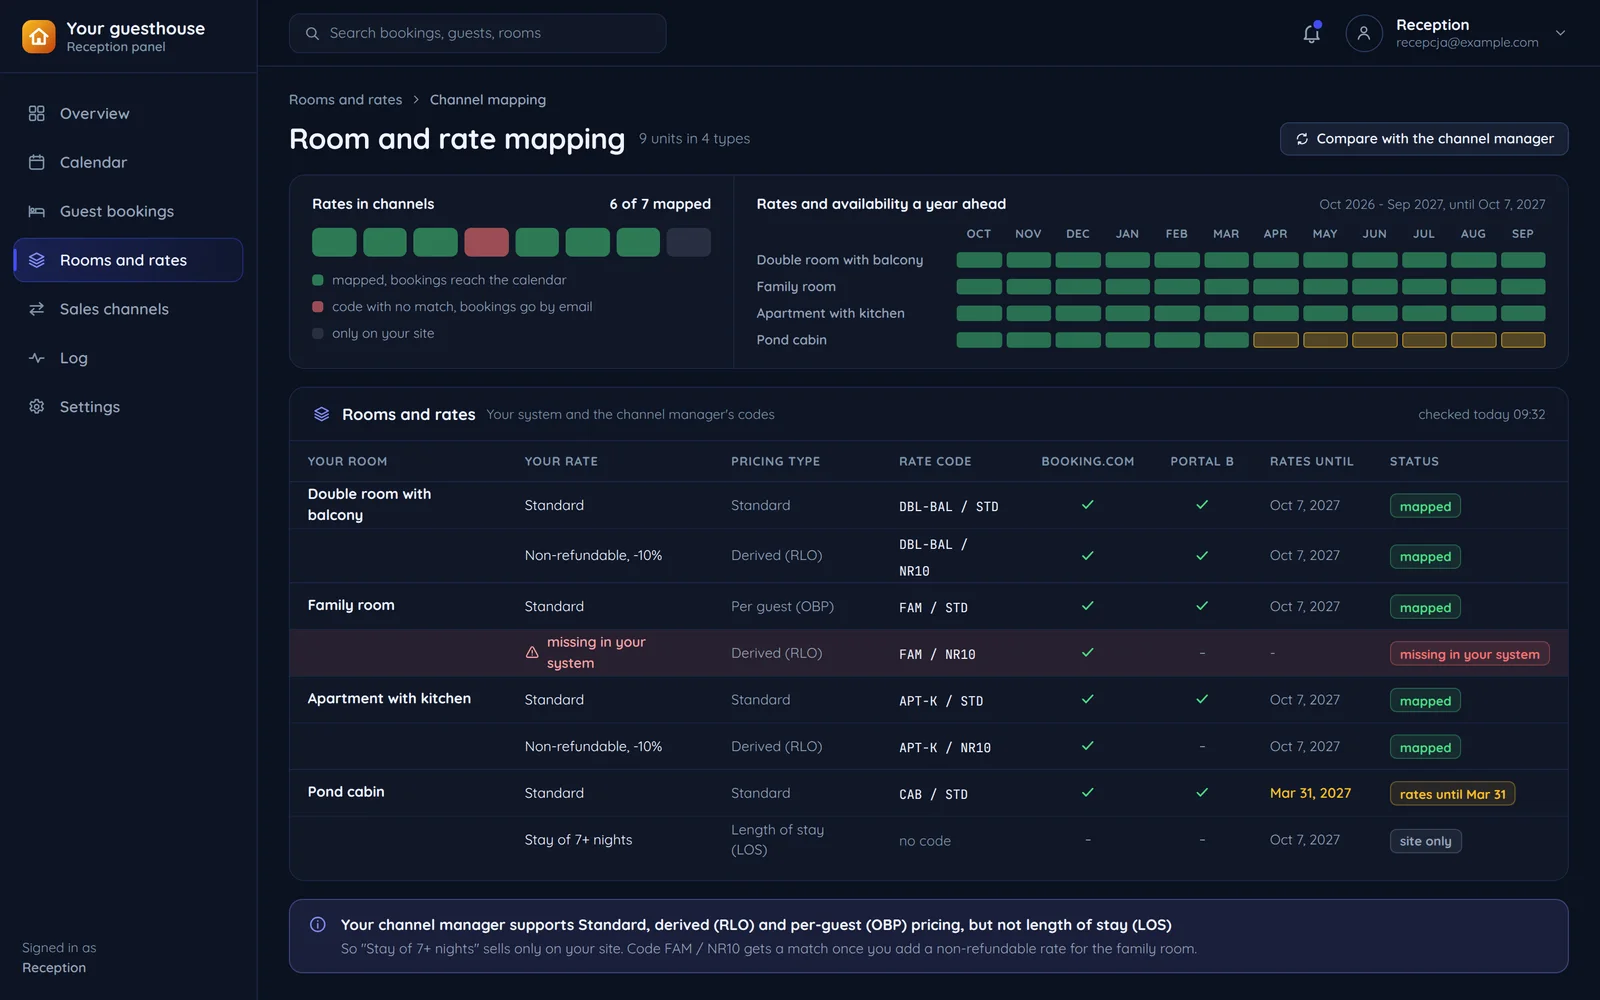The height and width of the screenshot is (1000, 1600).
Task: Click Double room with balcony October cell
Action: click(979, 260)
